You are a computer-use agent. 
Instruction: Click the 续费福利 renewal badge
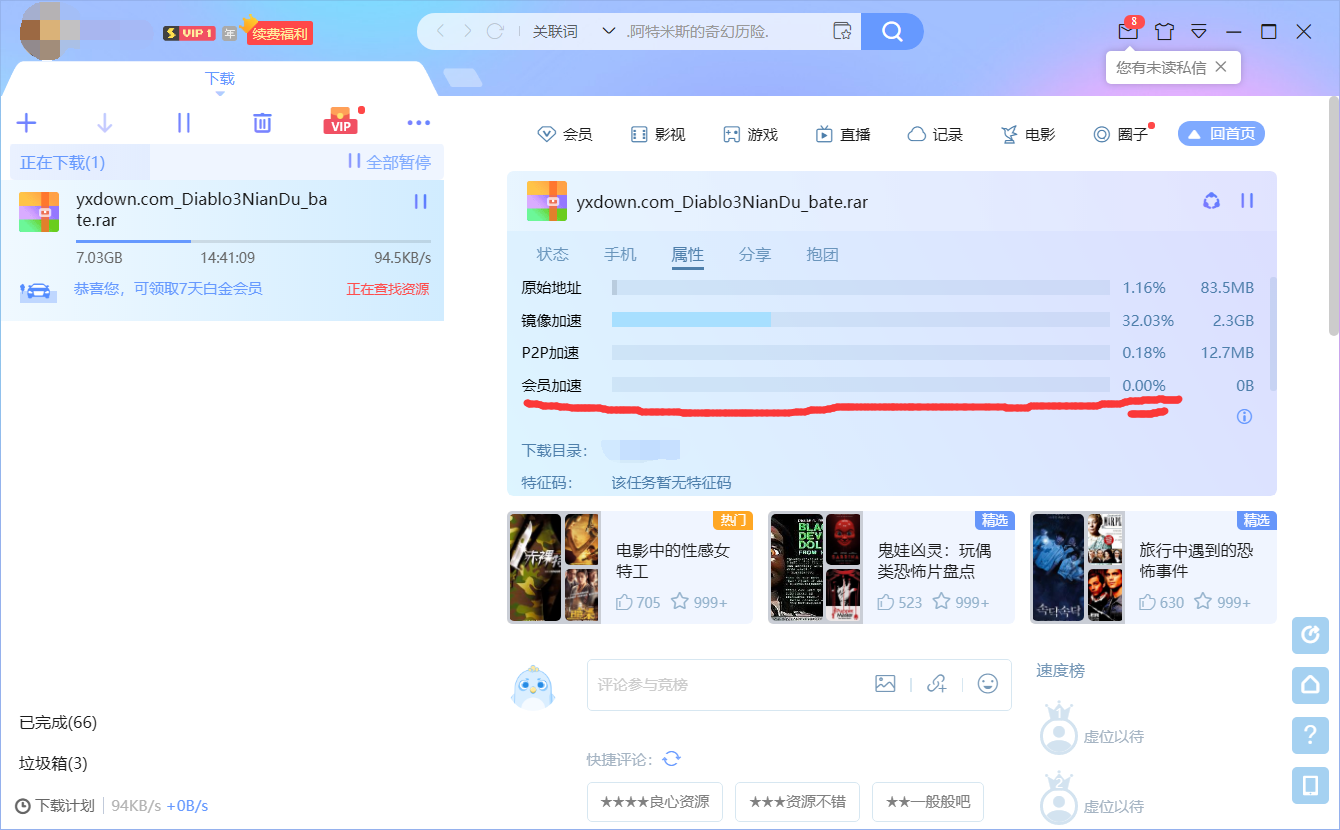(280, 33)
